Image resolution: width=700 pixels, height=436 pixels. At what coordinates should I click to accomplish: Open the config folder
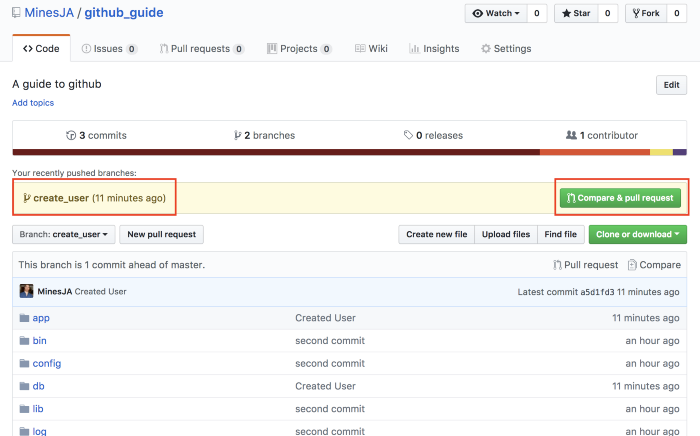47,363
